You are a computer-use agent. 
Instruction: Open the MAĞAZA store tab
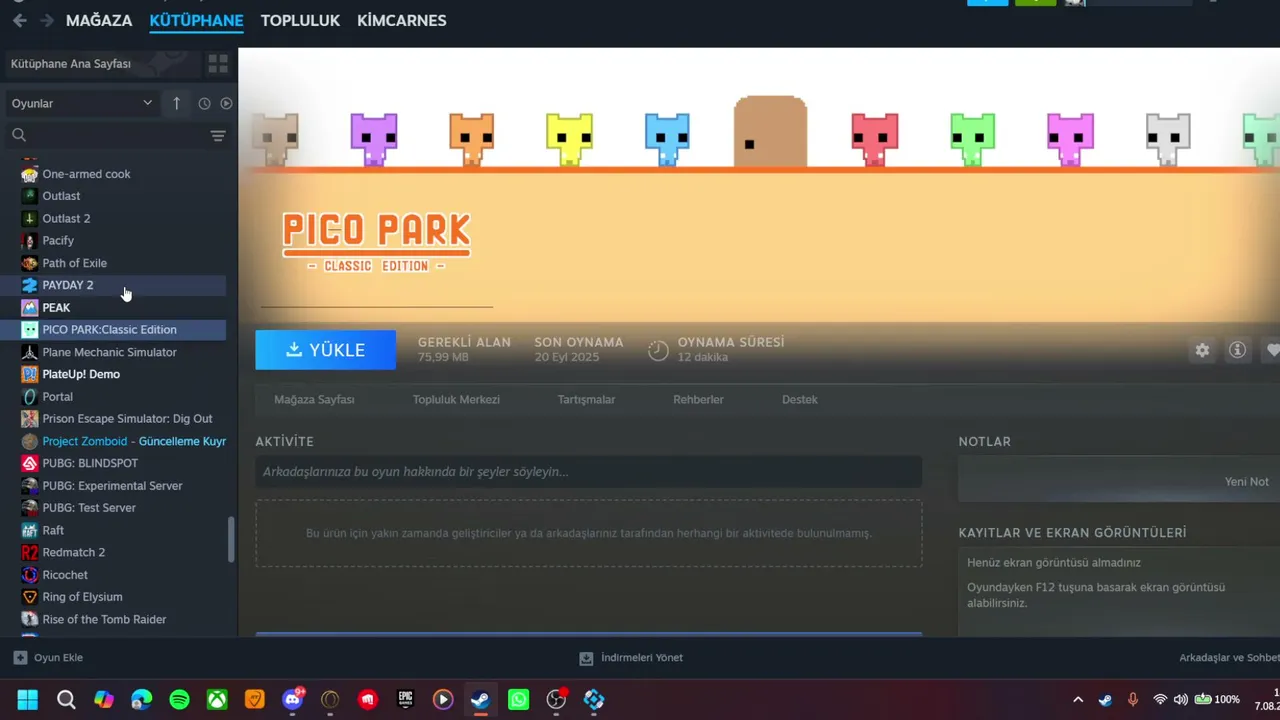(x=99, y=20)
